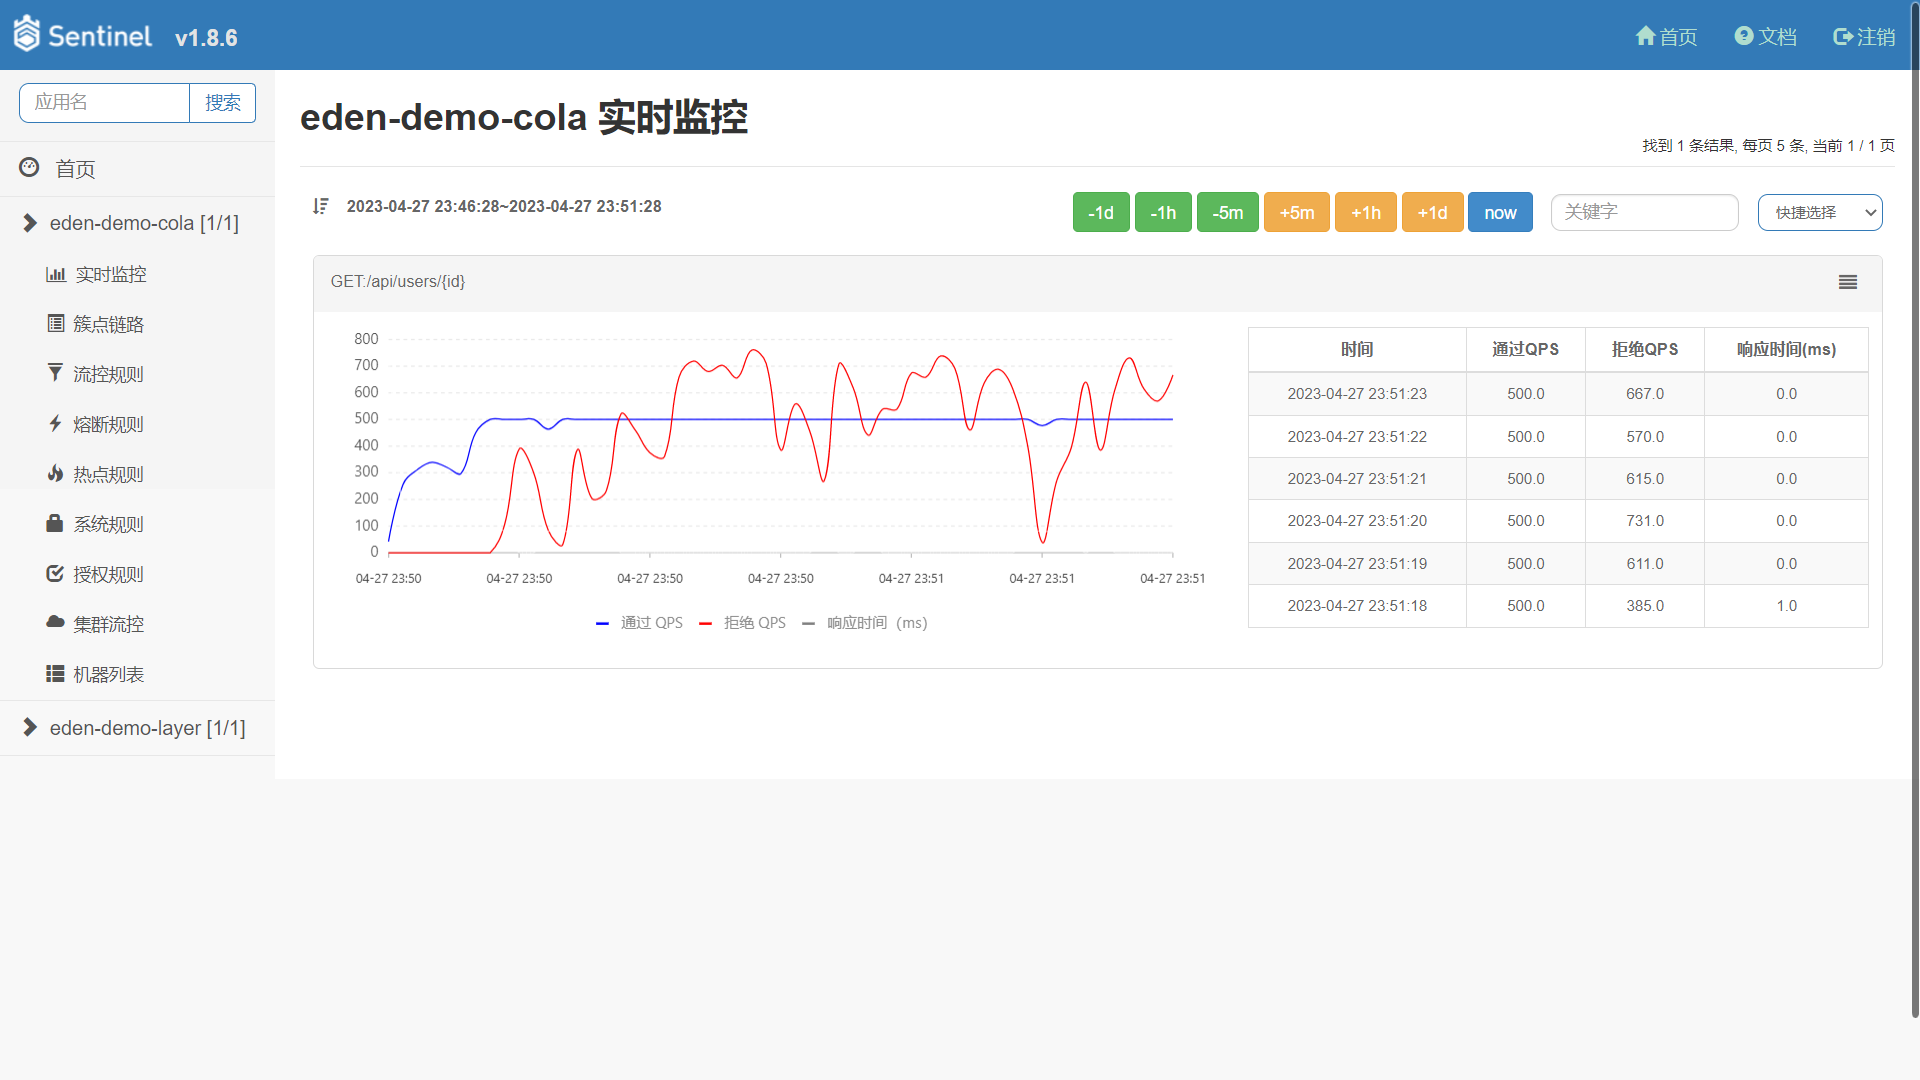Viewport: 1920px width, 1080px height.
Task: Click the bolt icon for 熔断规则
Action: (x=55, y=424)
